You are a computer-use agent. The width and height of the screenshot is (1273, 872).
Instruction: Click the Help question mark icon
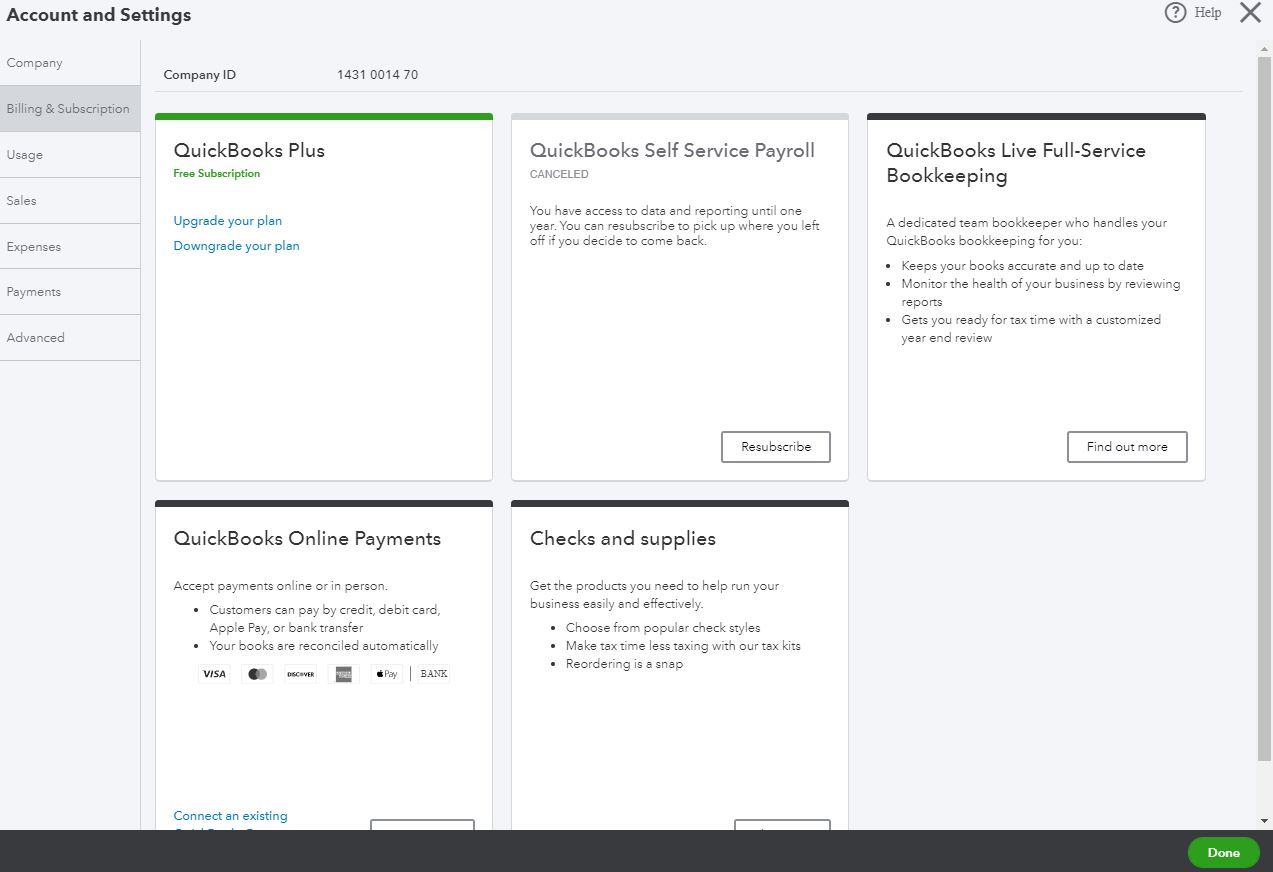point(1176,13)
